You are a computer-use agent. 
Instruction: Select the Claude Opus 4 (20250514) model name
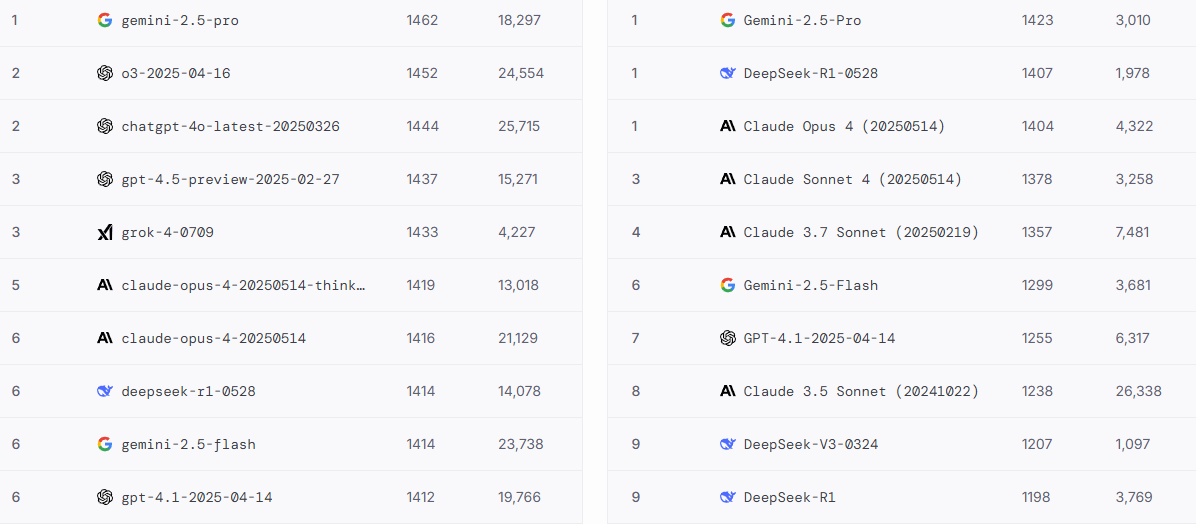[x=844, y=127]
